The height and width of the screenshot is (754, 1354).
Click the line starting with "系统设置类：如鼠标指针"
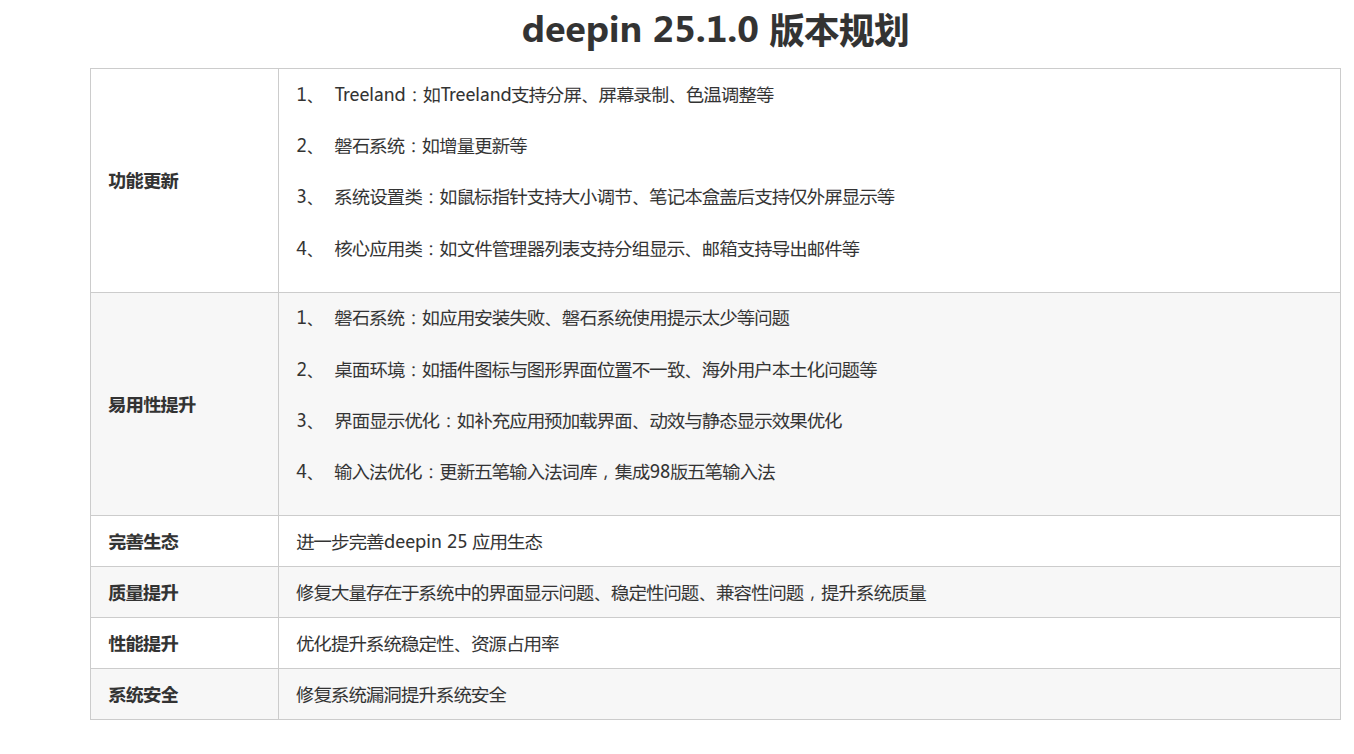[x=615, y=197]
